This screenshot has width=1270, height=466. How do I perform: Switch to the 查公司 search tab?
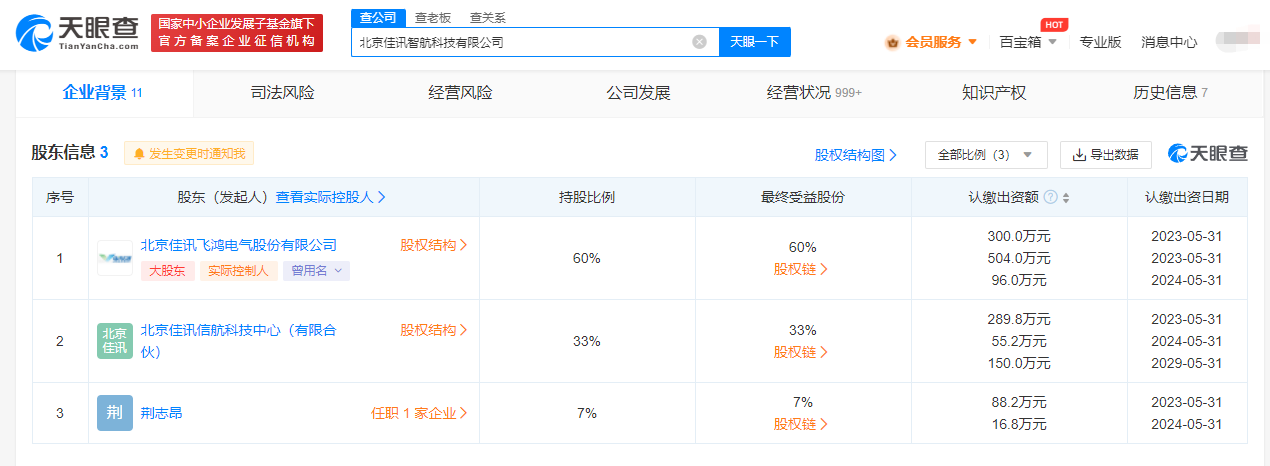[x=378, y=18]
